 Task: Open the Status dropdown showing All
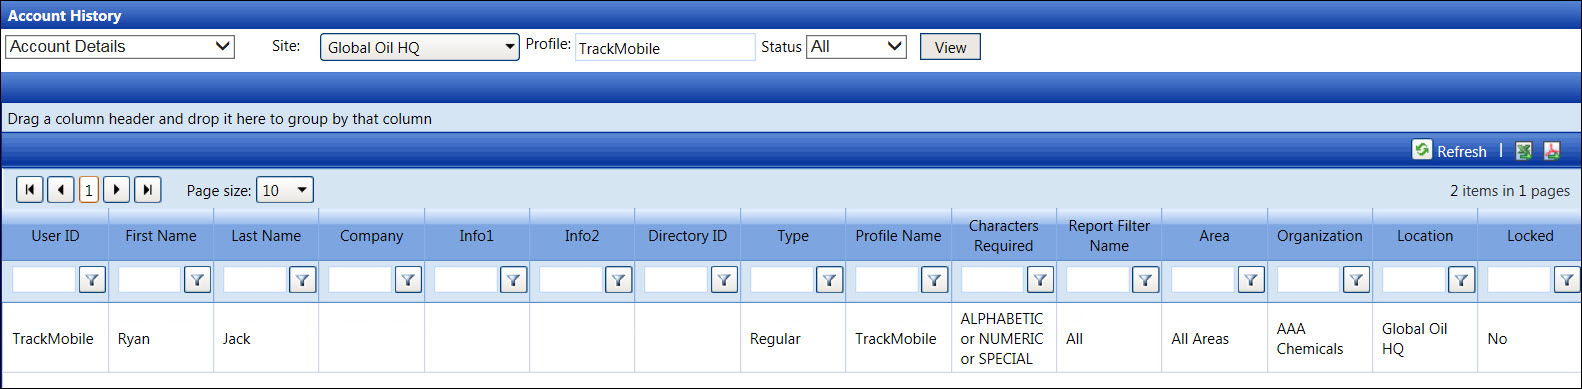pos(856,47)
